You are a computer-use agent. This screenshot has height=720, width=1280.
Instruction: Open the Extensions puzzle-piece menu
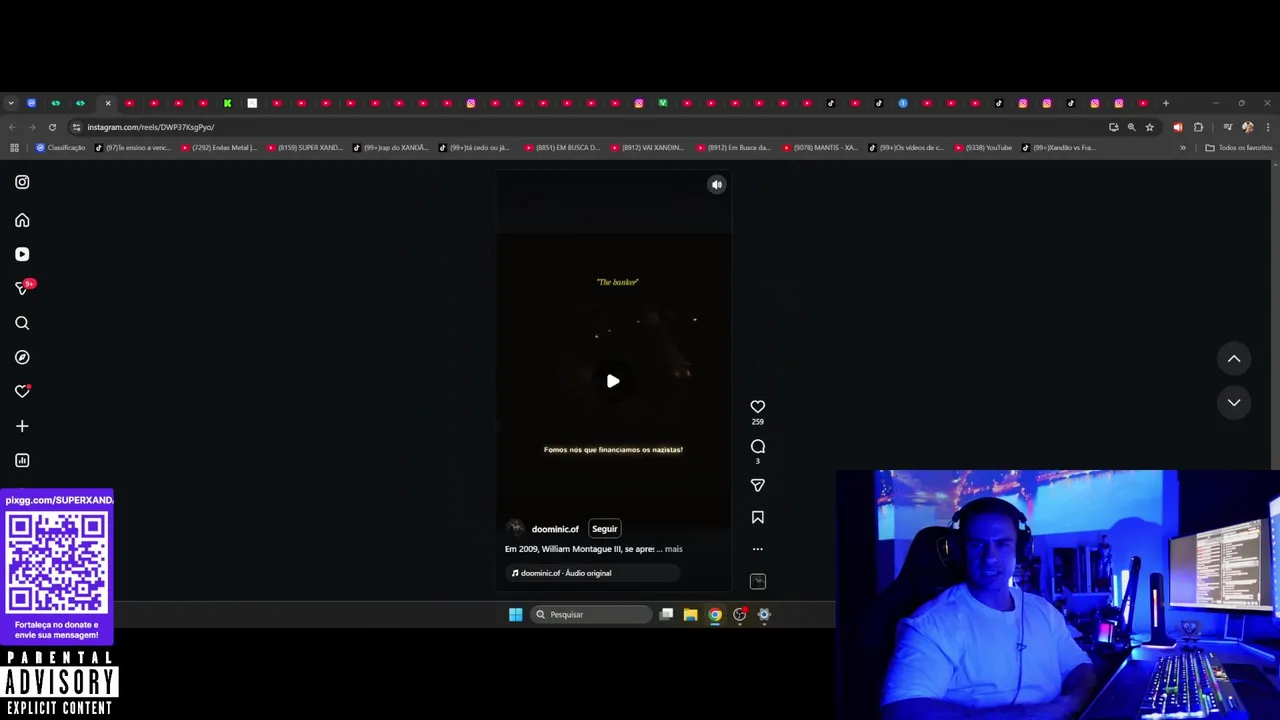coord(1198,127)
